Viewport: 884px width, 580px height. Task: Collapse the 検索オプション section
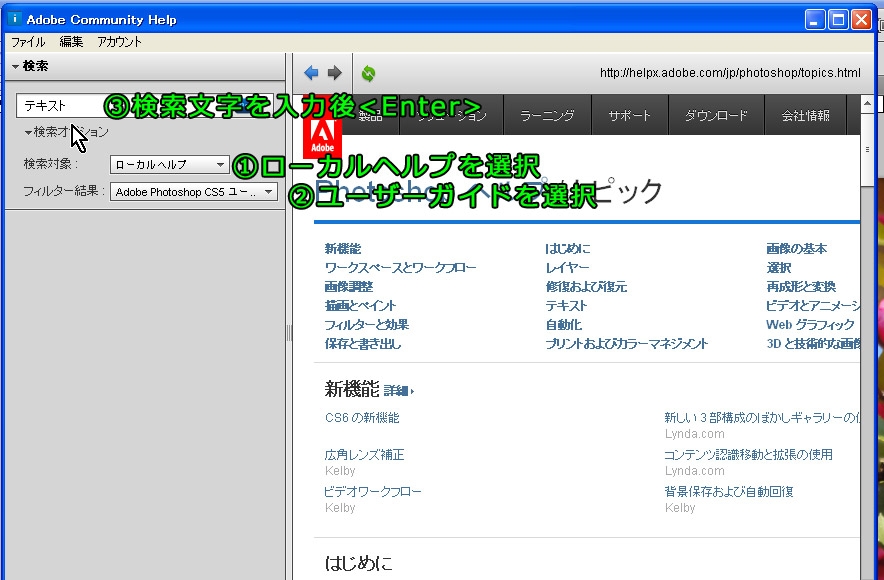tap(66, 132)
